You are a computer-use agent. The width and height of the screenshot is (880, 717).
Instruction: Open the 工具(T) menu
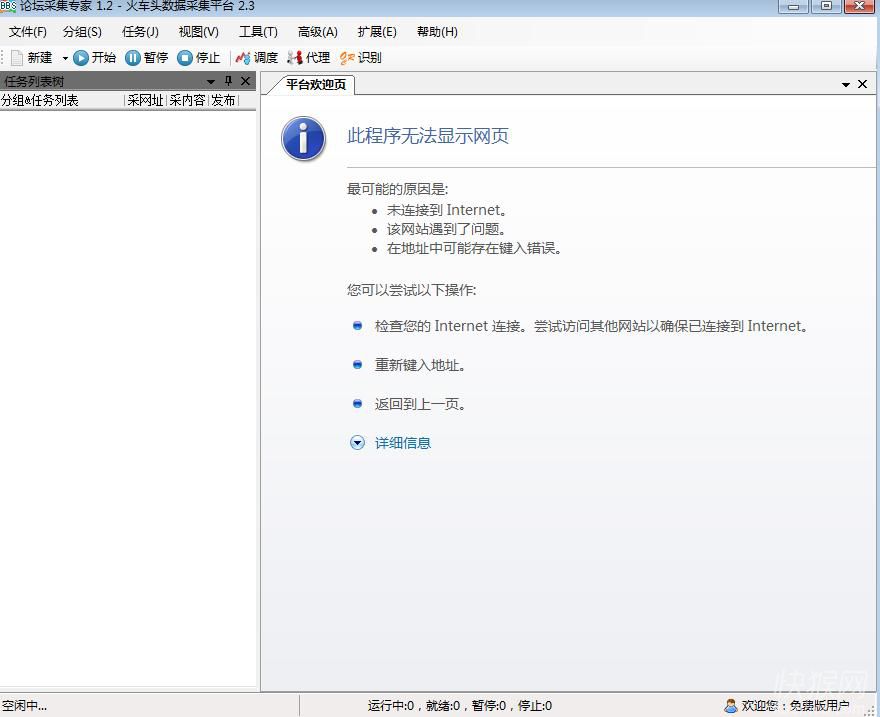(x=258, y=32)
